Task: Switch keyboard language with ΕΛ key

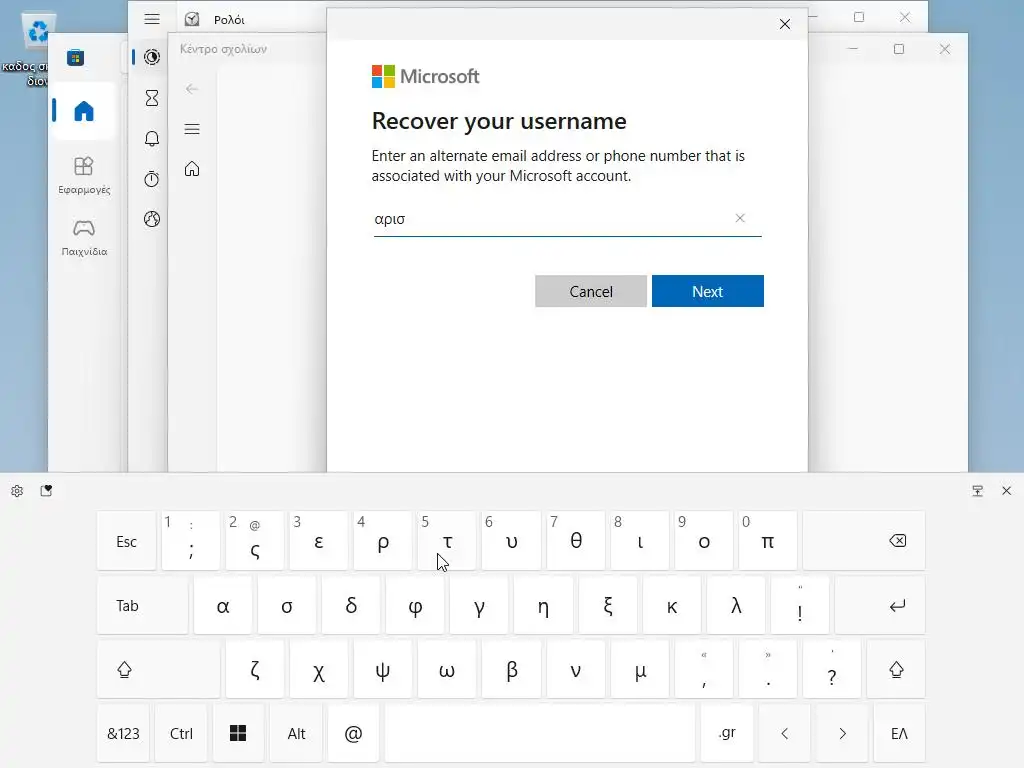Action: (899, 733)
